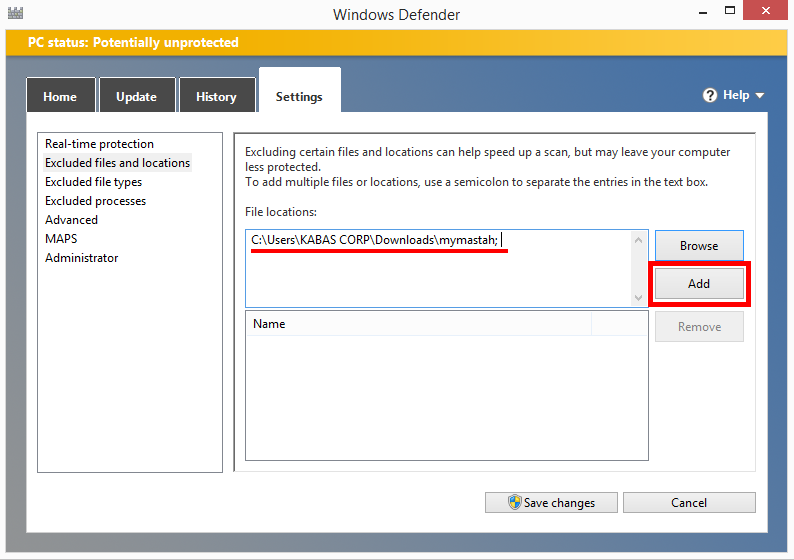Select Excluded file types option
Viewport: 794px width, 560px height.
(x=94, y=182)
